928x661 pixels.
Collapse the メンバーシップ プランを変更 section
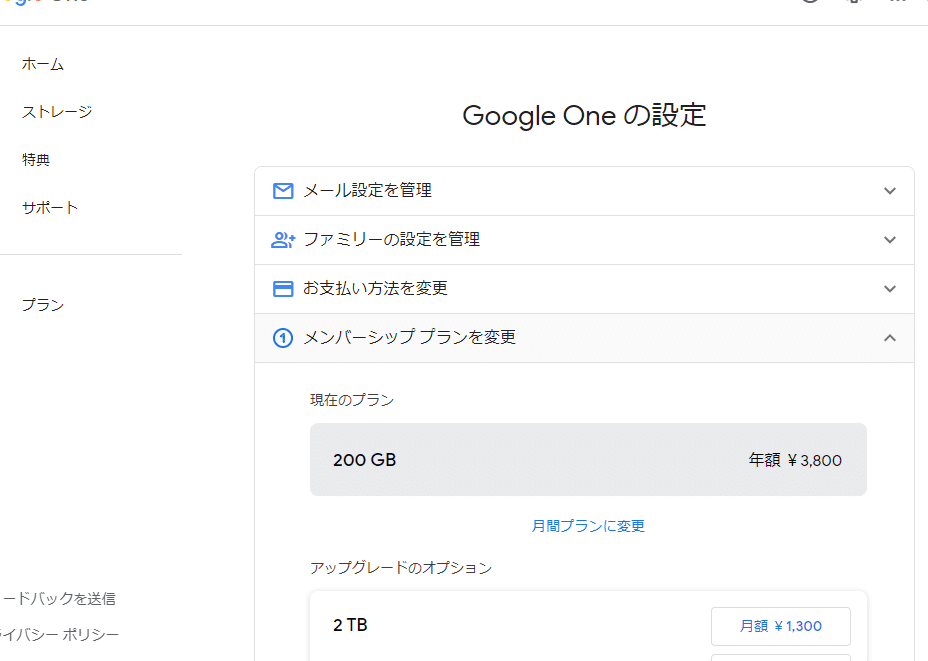point(889,337)
